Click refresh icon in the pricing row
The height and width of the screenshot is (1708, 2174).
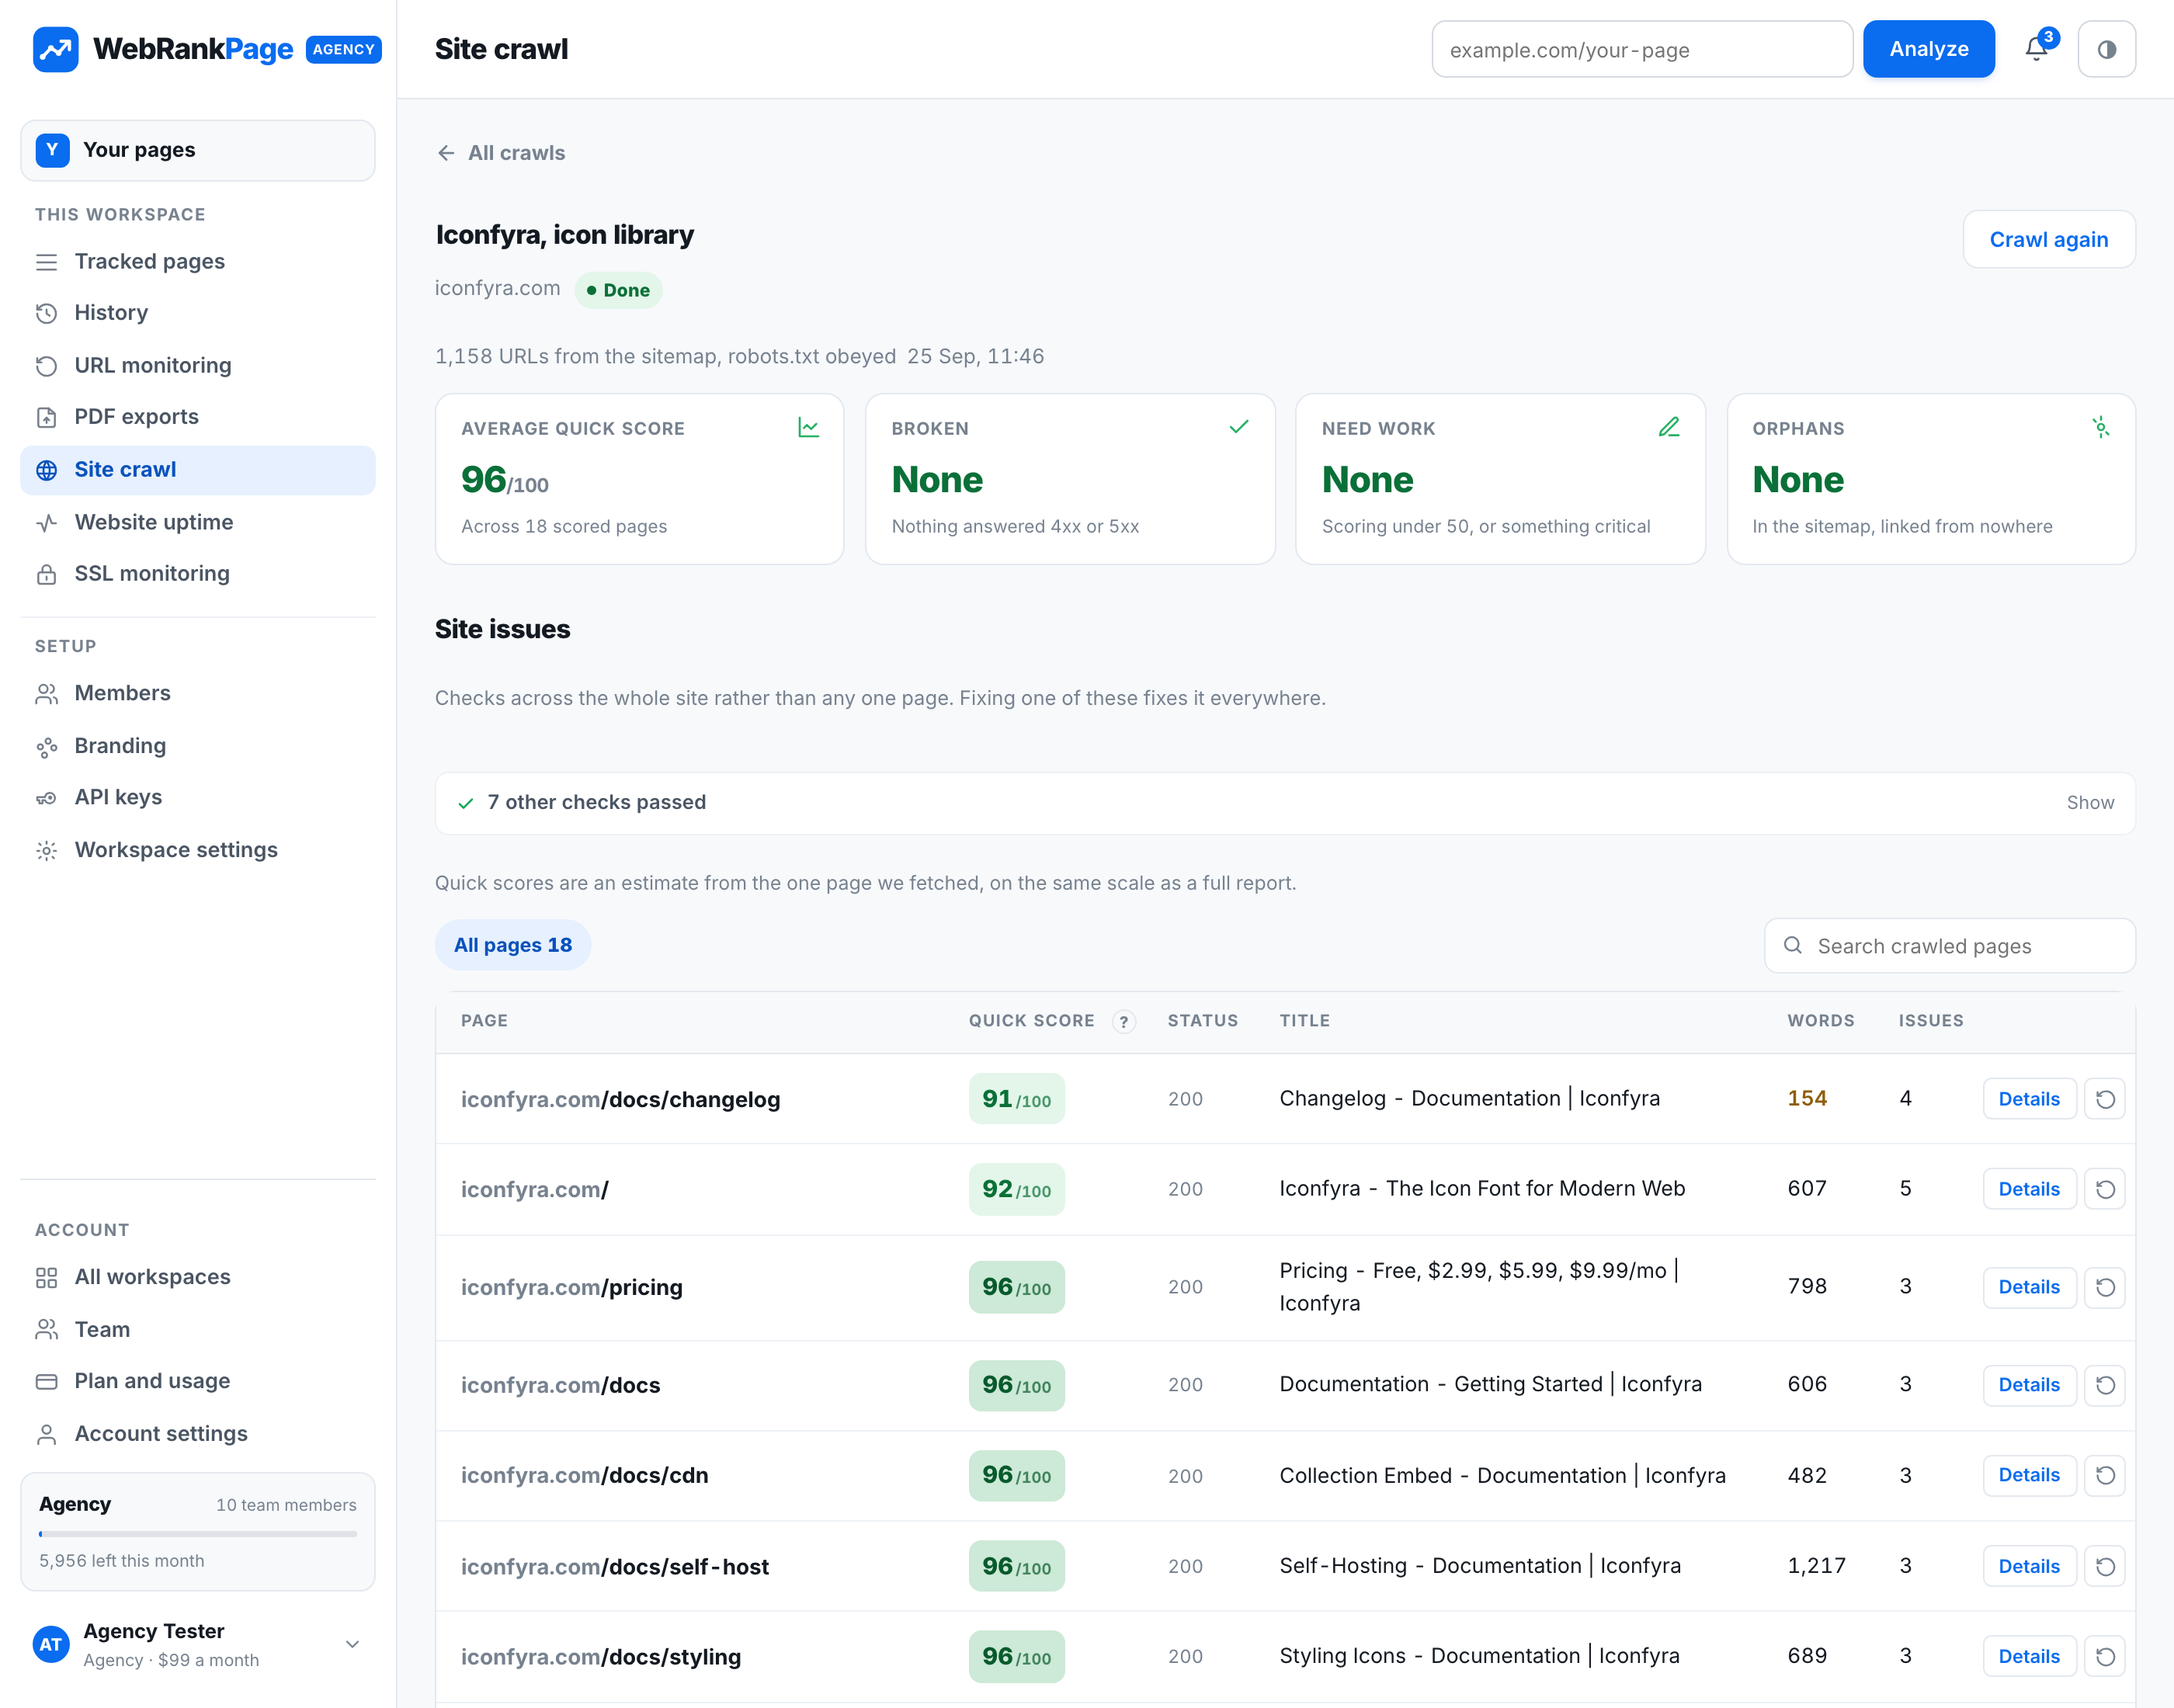point(2105,1287)
